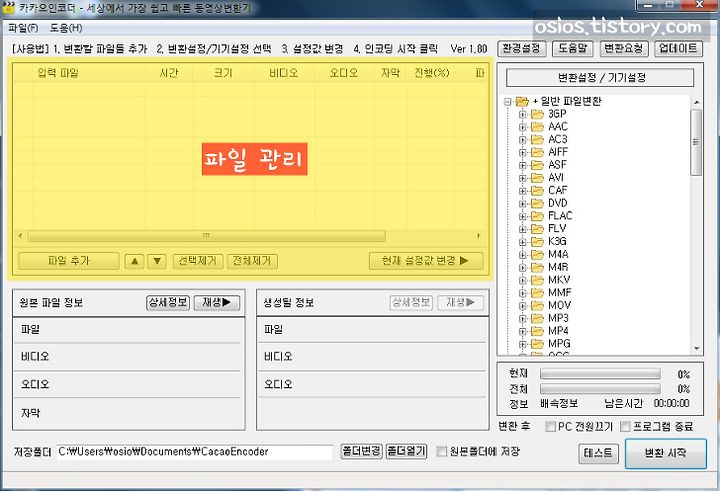Image resolution: width=720 pixels, height=491 pixels.
Task: Open 상세정보 for original file info
Action: click(168, 302)
